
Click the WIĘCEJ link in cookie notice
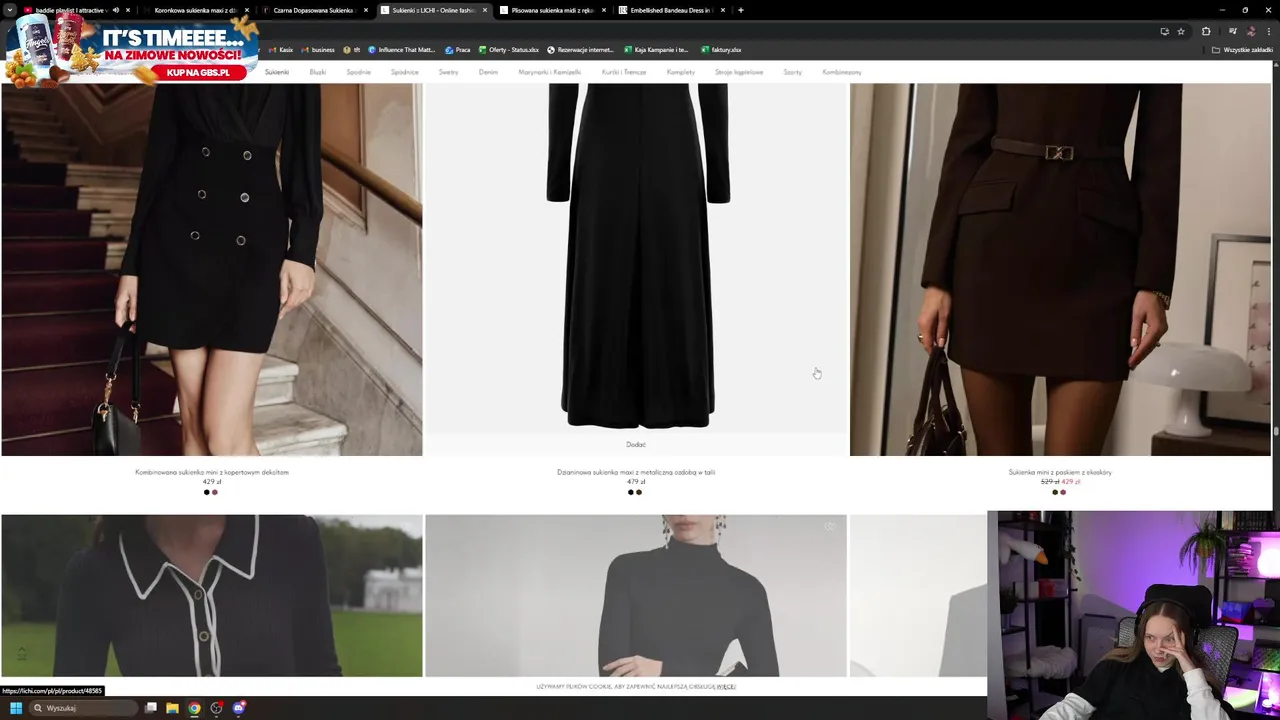tap(726, 687)
